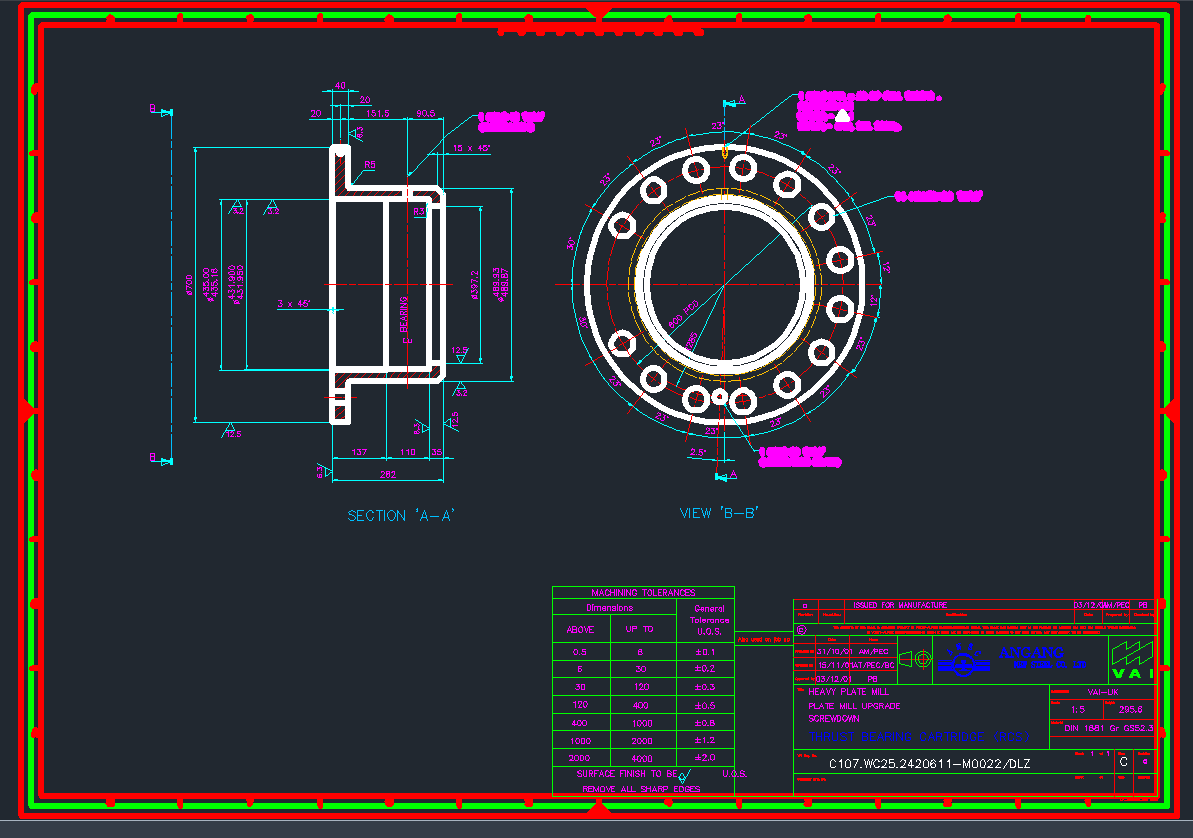Click the 'PLATE MILL UPGRADE' title line
The height and width of the screenshot is (838, 1193).
tap(854, 706)
